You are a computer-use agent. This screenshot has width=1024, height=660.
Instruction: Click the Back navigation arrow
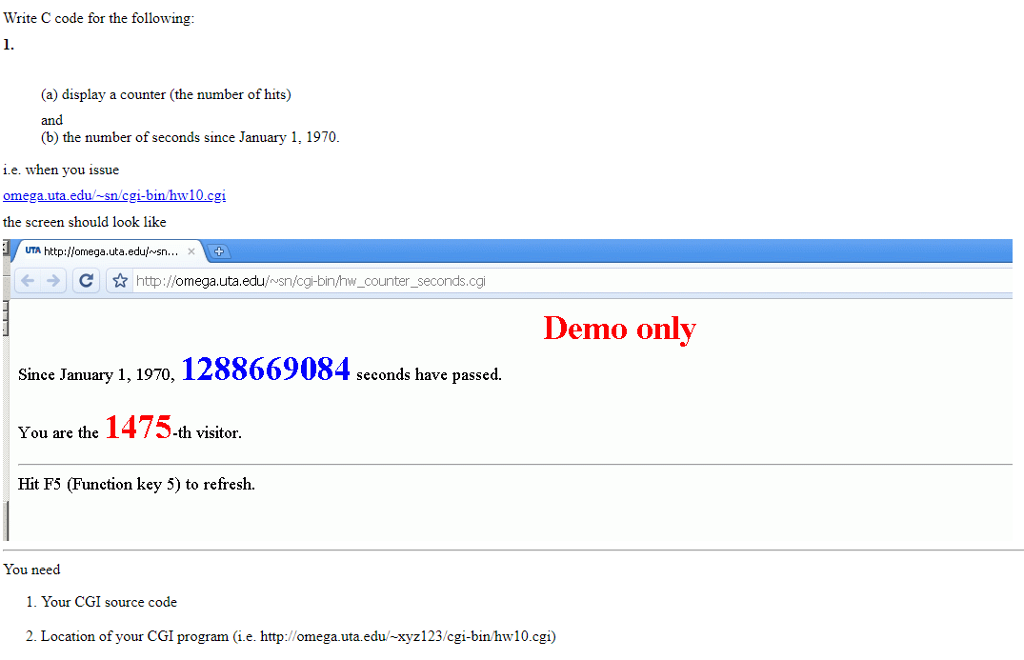(28, 280)
